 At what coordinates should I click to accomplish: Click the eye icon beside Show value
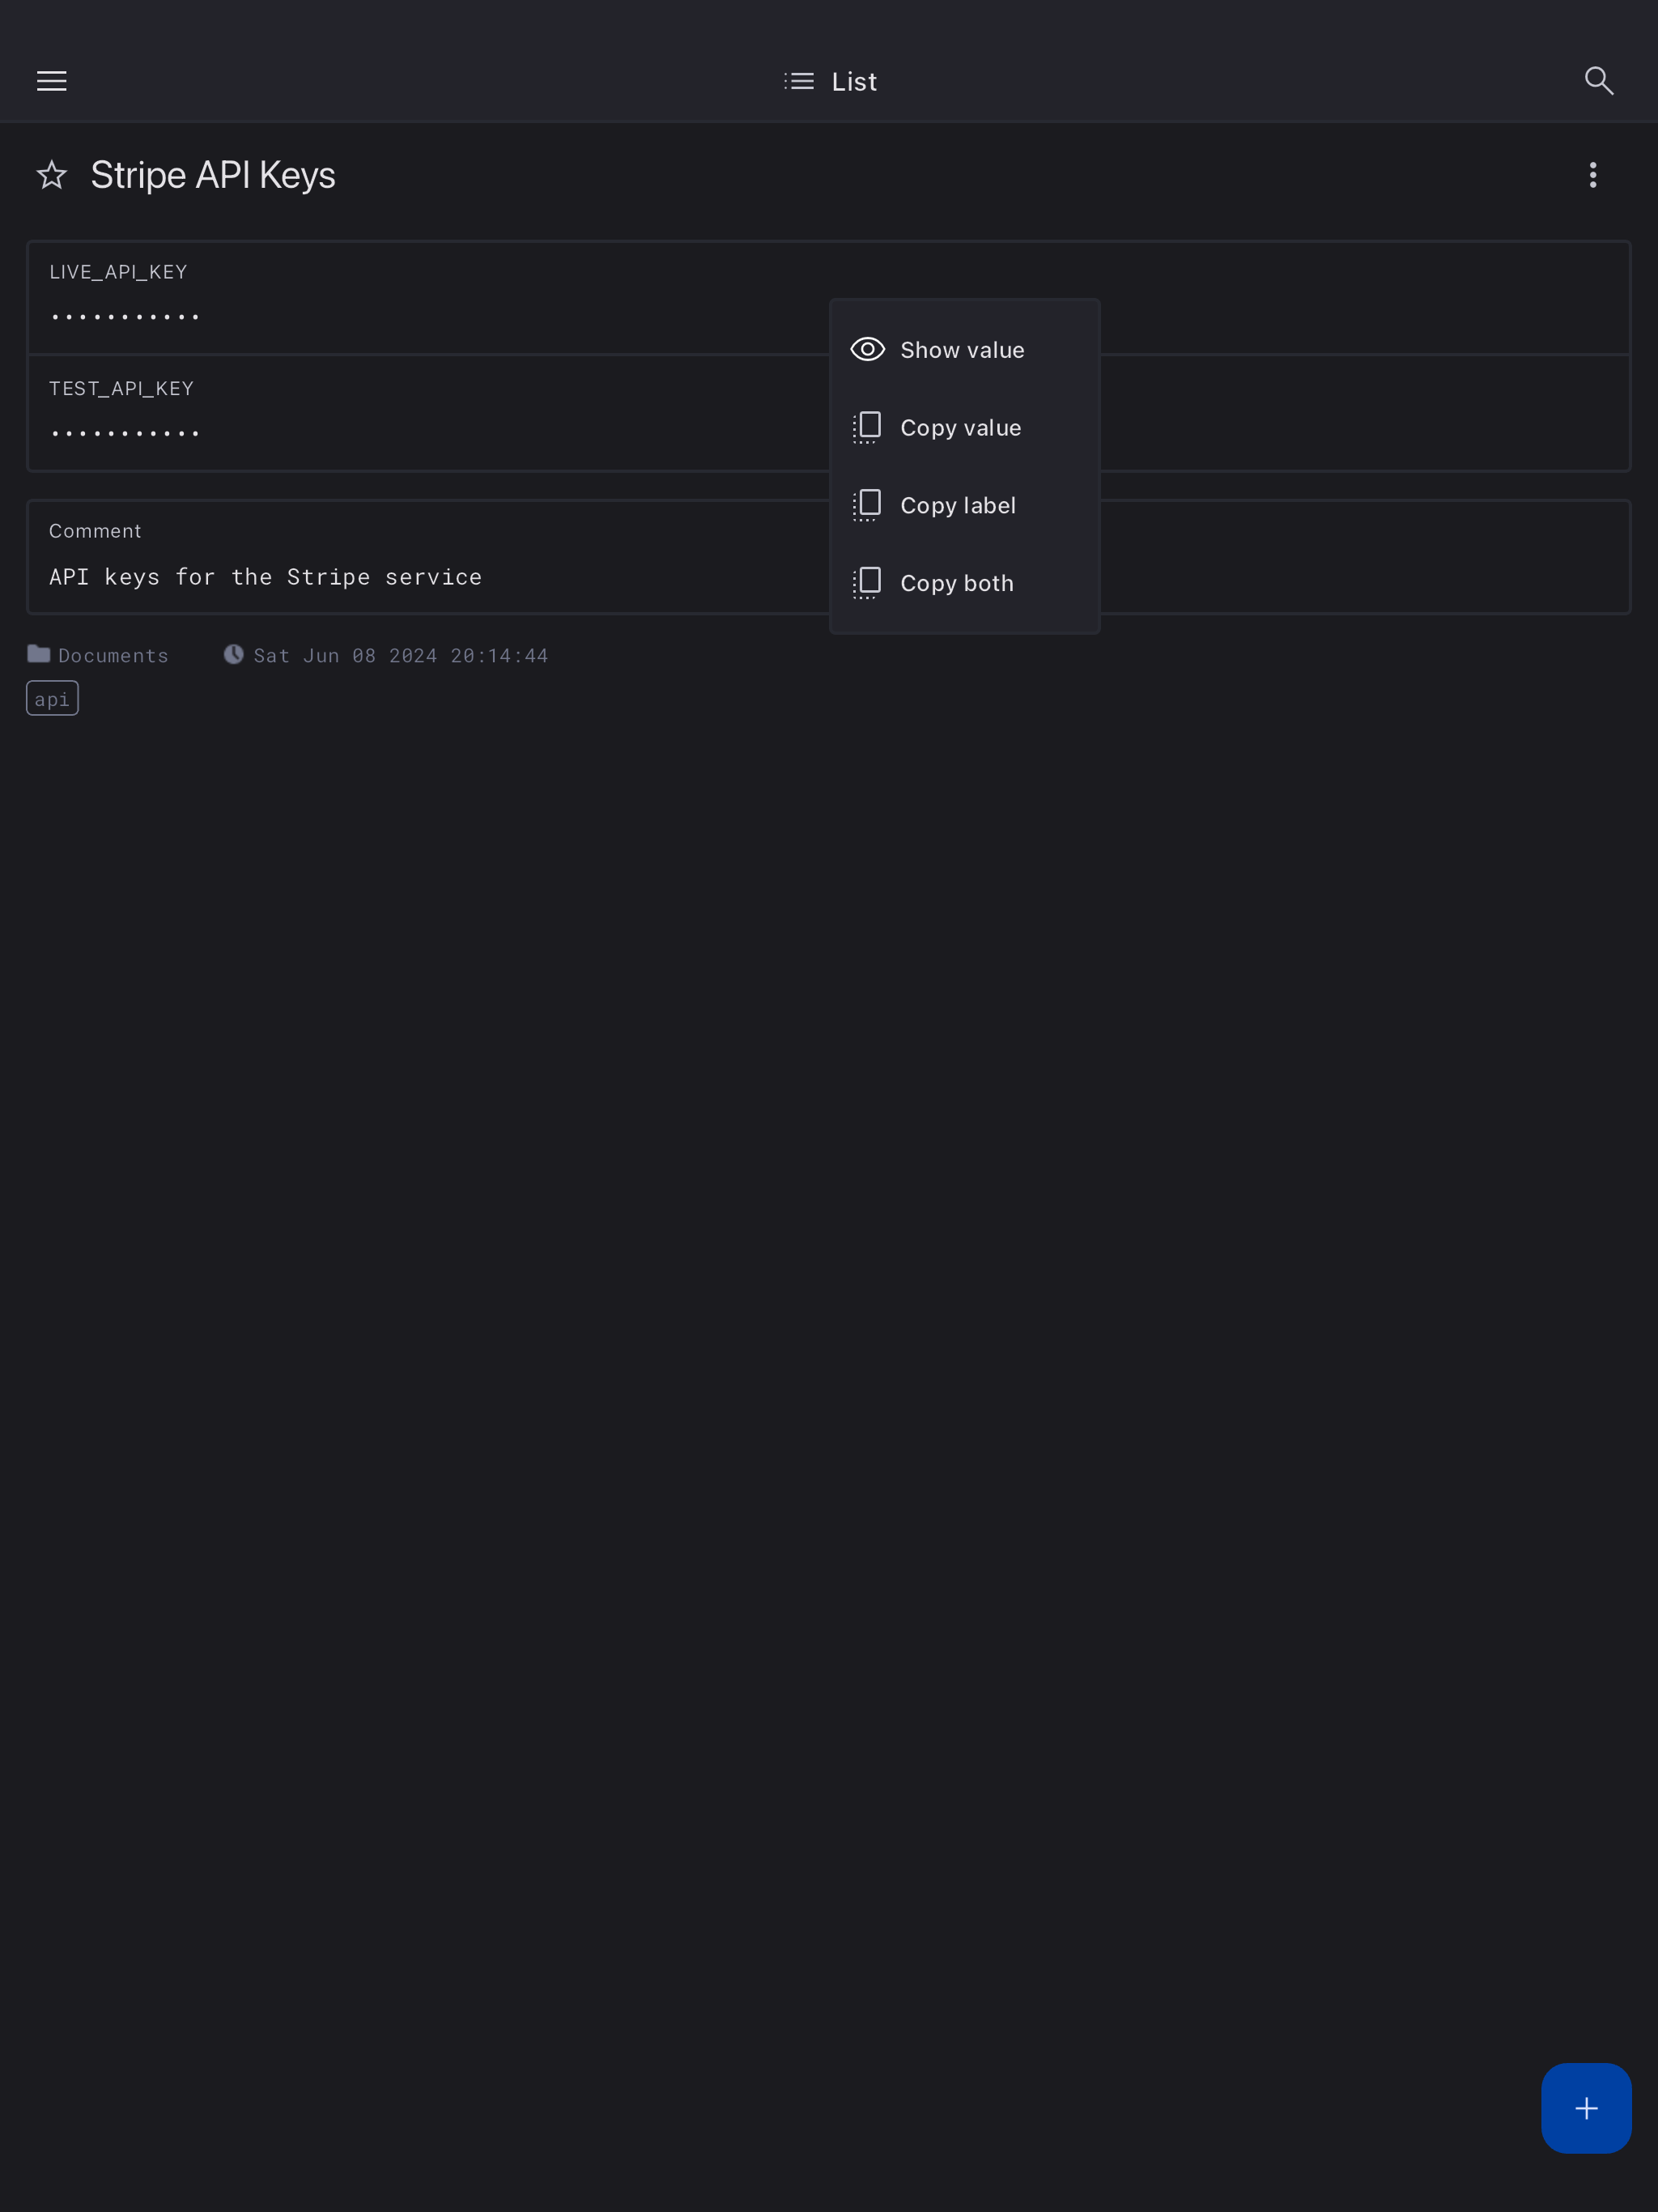pyautogui.click(x=867, y=350)
